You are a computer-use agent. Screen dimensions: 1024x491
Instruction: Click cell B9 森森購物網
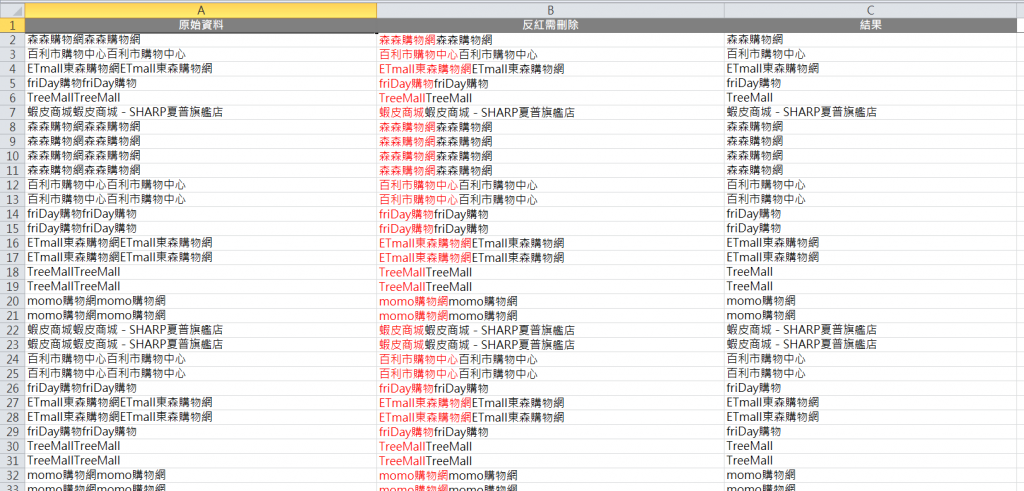click(x=551, y=141)
